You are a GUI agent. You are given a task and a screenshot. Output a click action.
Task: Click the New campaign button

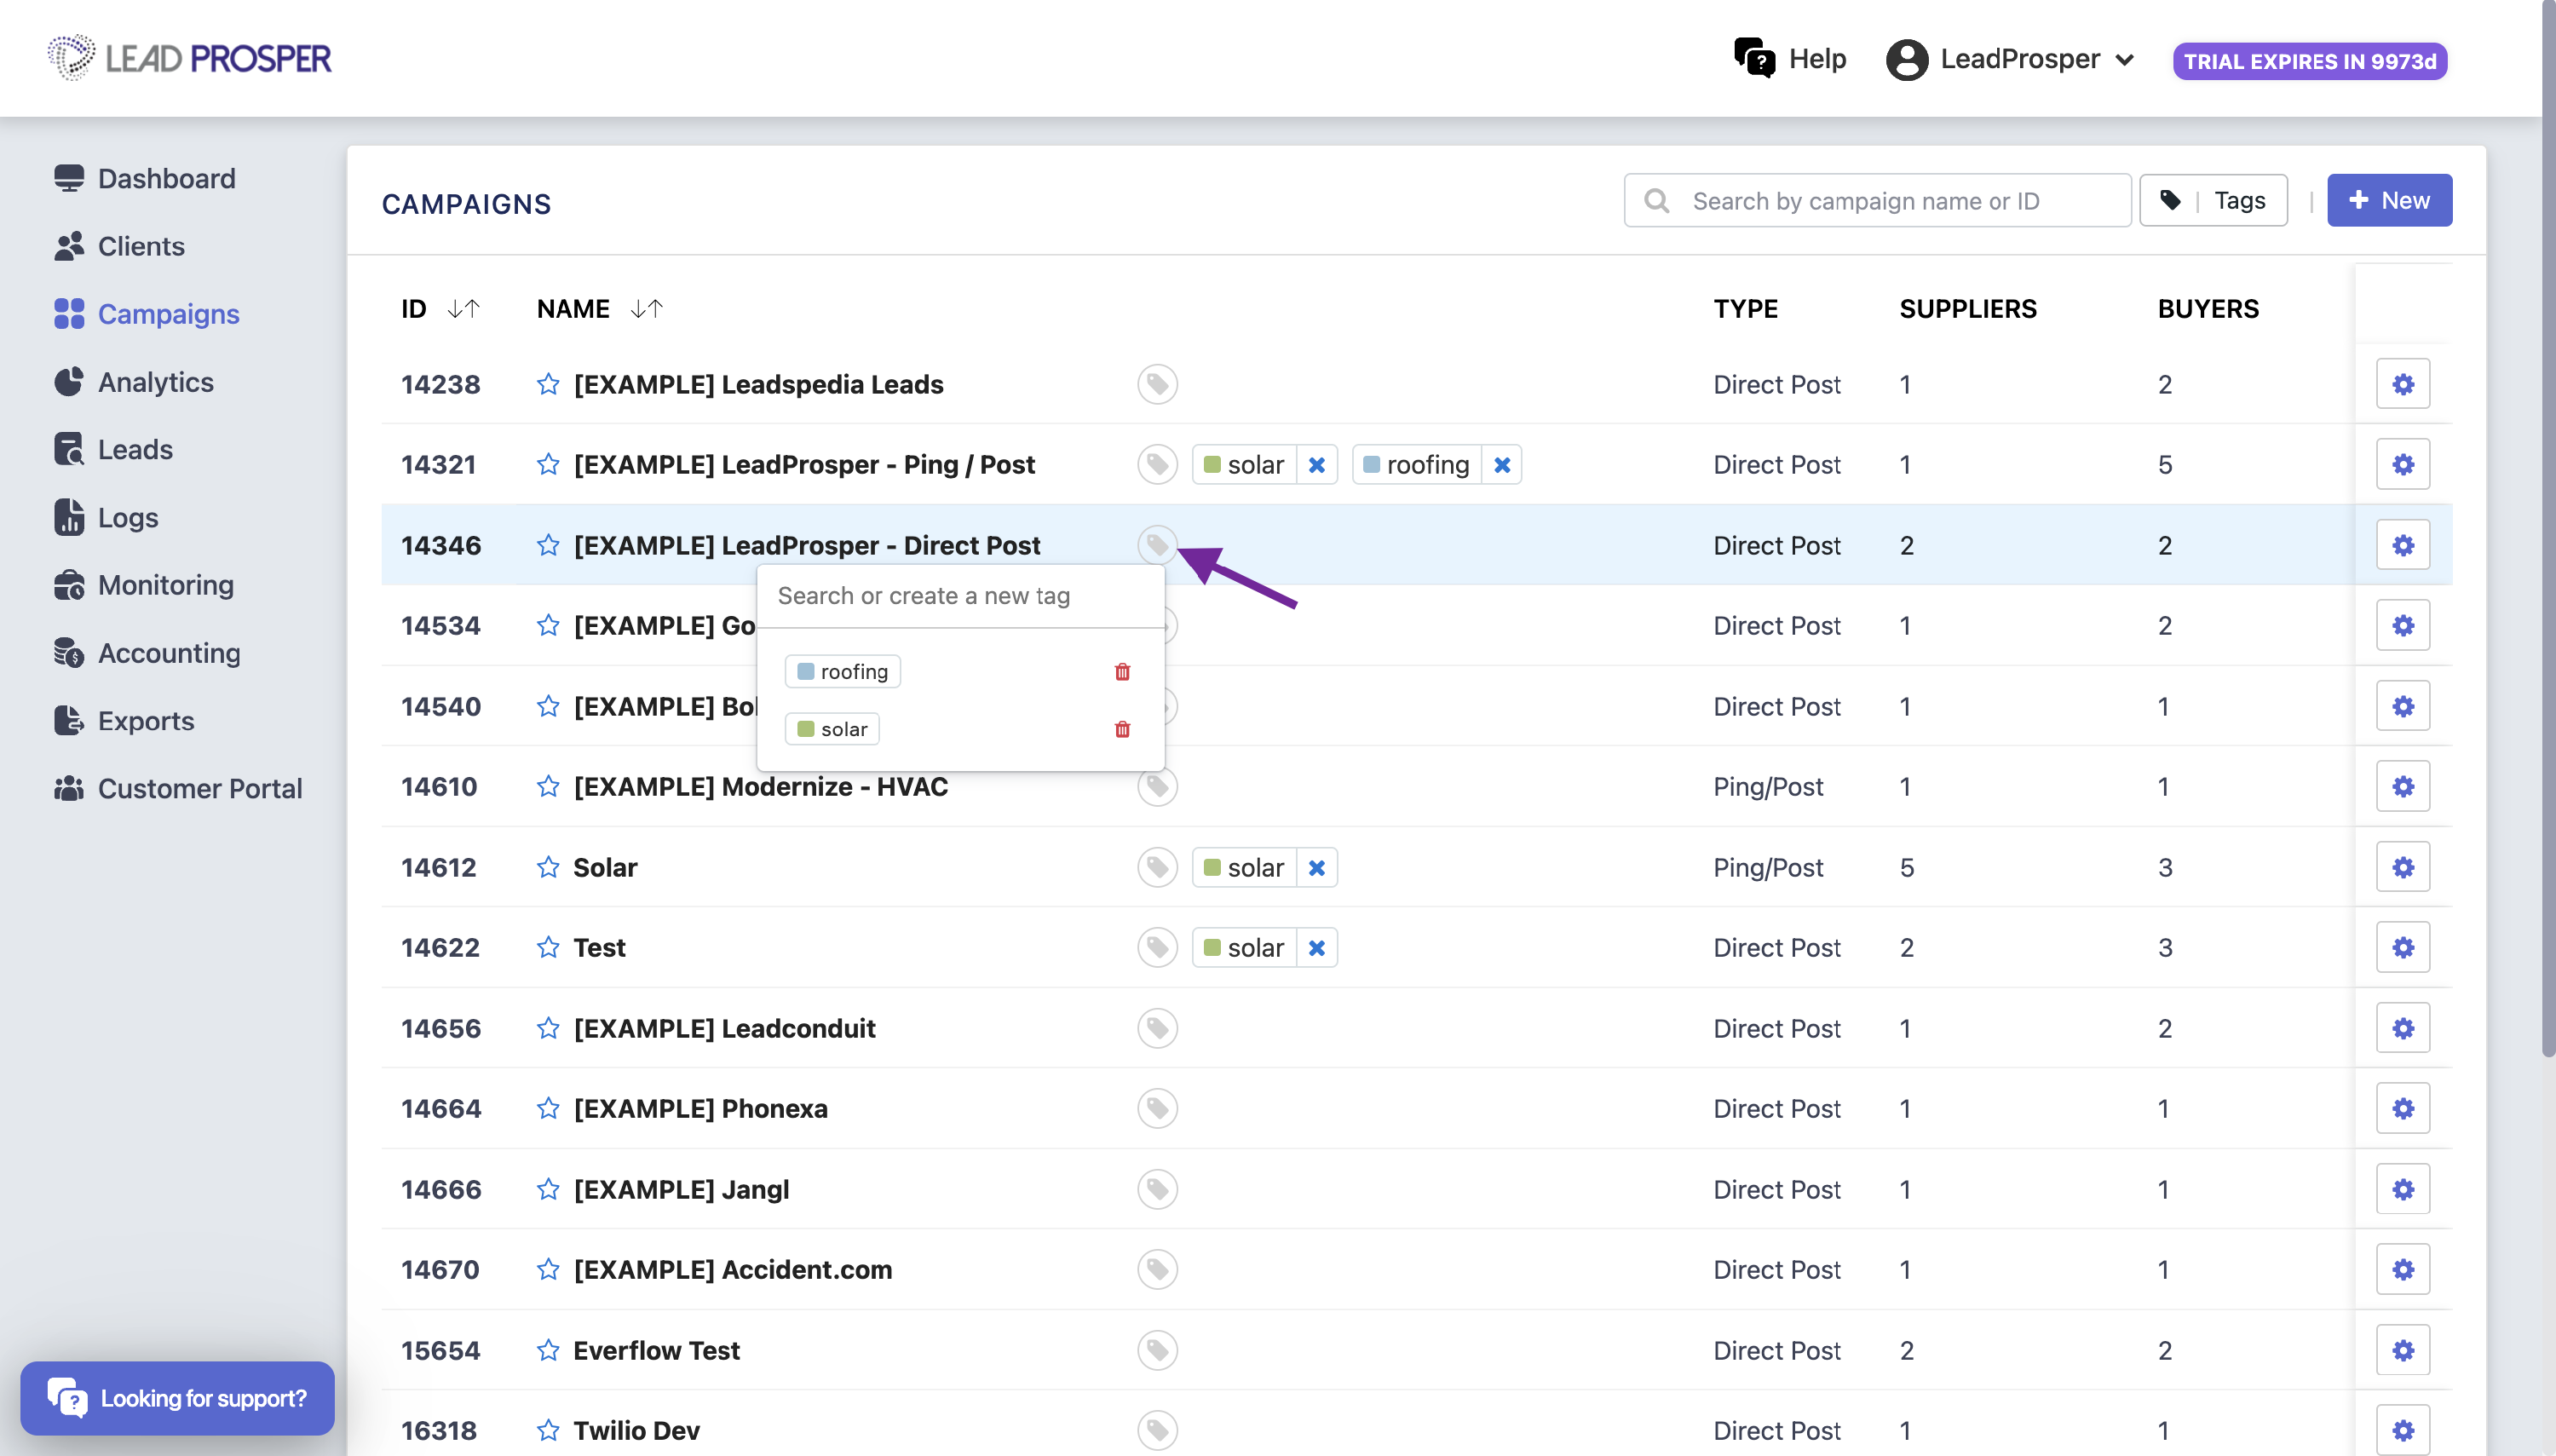(x=2388, y=201)
